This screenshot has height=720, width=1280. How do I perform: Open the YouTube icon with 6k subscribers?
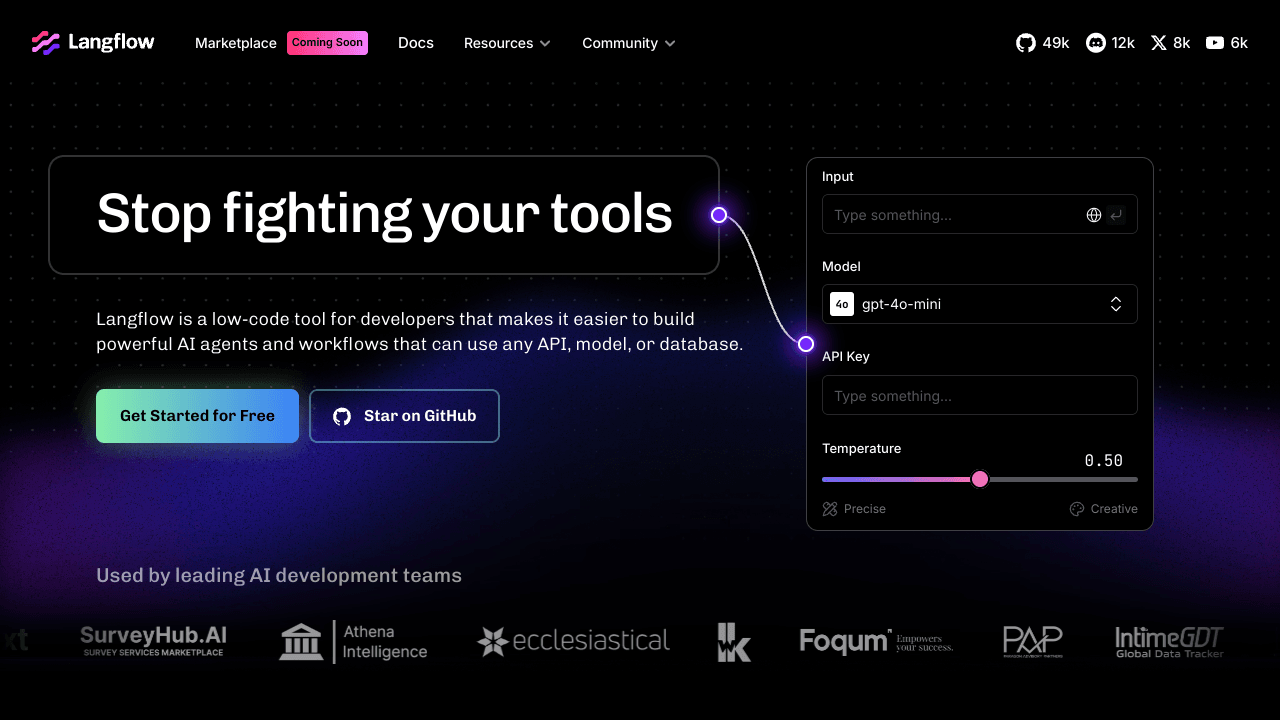click(x=1215, y=43)
